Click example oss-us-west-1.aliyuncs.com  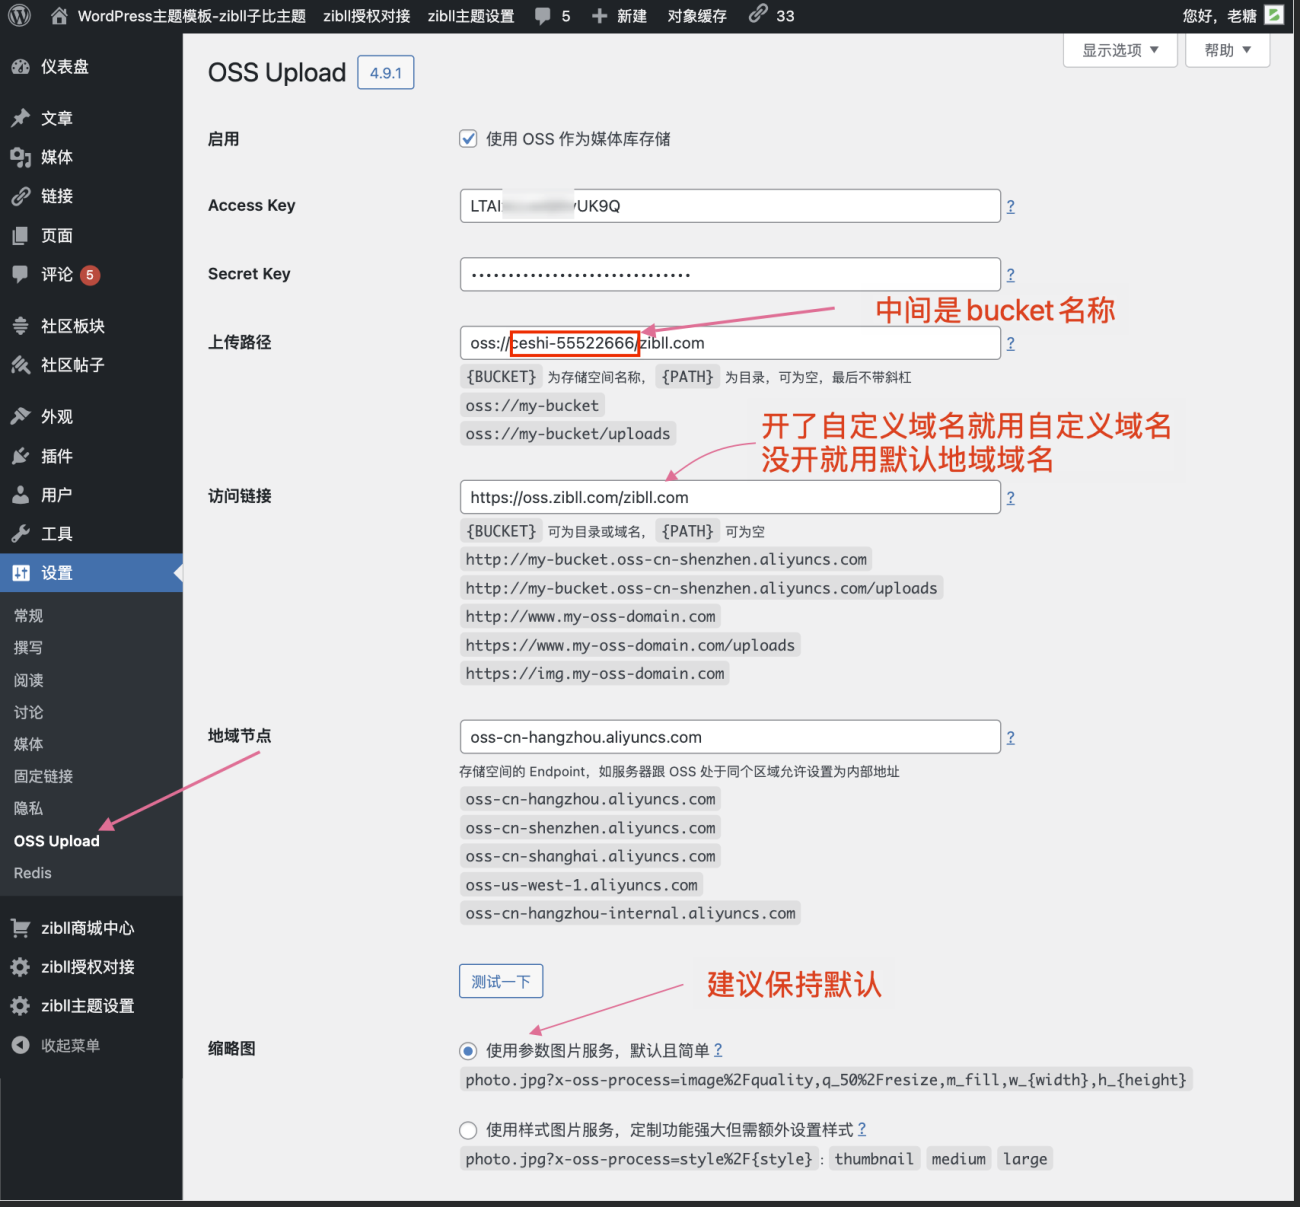pyautogui.click(x=582, y=885)
